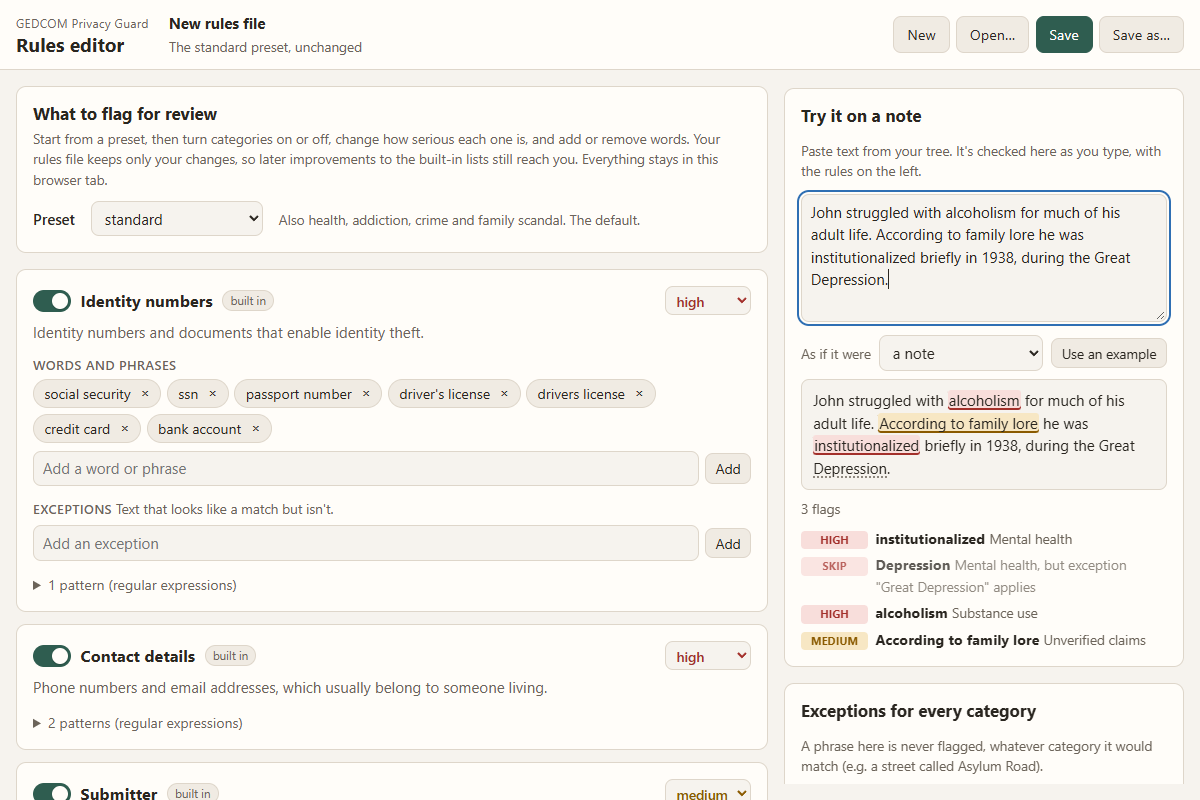Click 'Use an example' button

[x=1109, y=353]
